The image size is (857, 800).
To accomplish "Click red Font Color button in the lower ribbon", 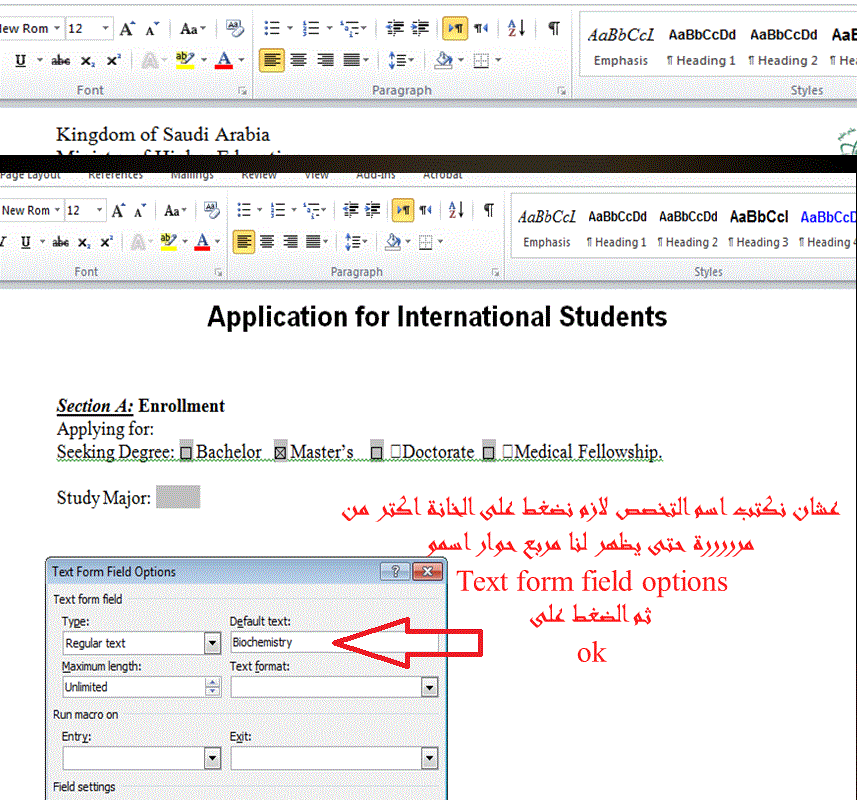I will (x=203, y=242).
